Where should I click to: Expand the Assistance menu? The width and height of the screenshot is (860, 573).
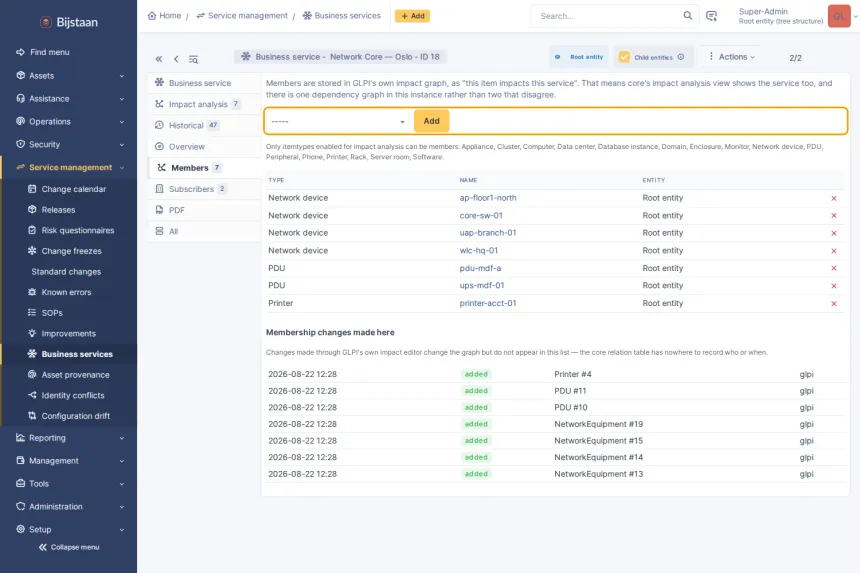69,99
